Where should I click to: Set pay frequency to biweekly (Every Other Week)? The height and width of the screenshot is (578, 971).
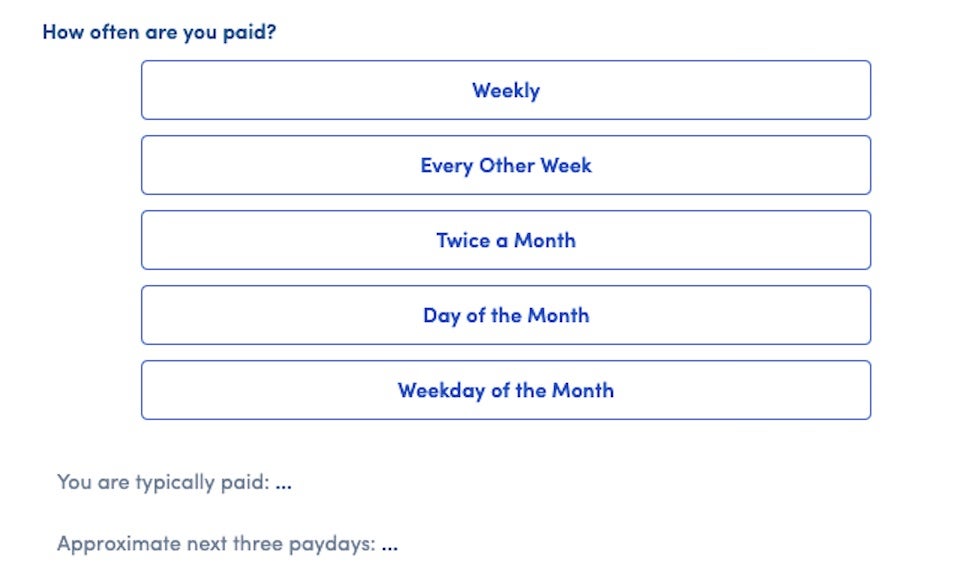pos(505,165)
